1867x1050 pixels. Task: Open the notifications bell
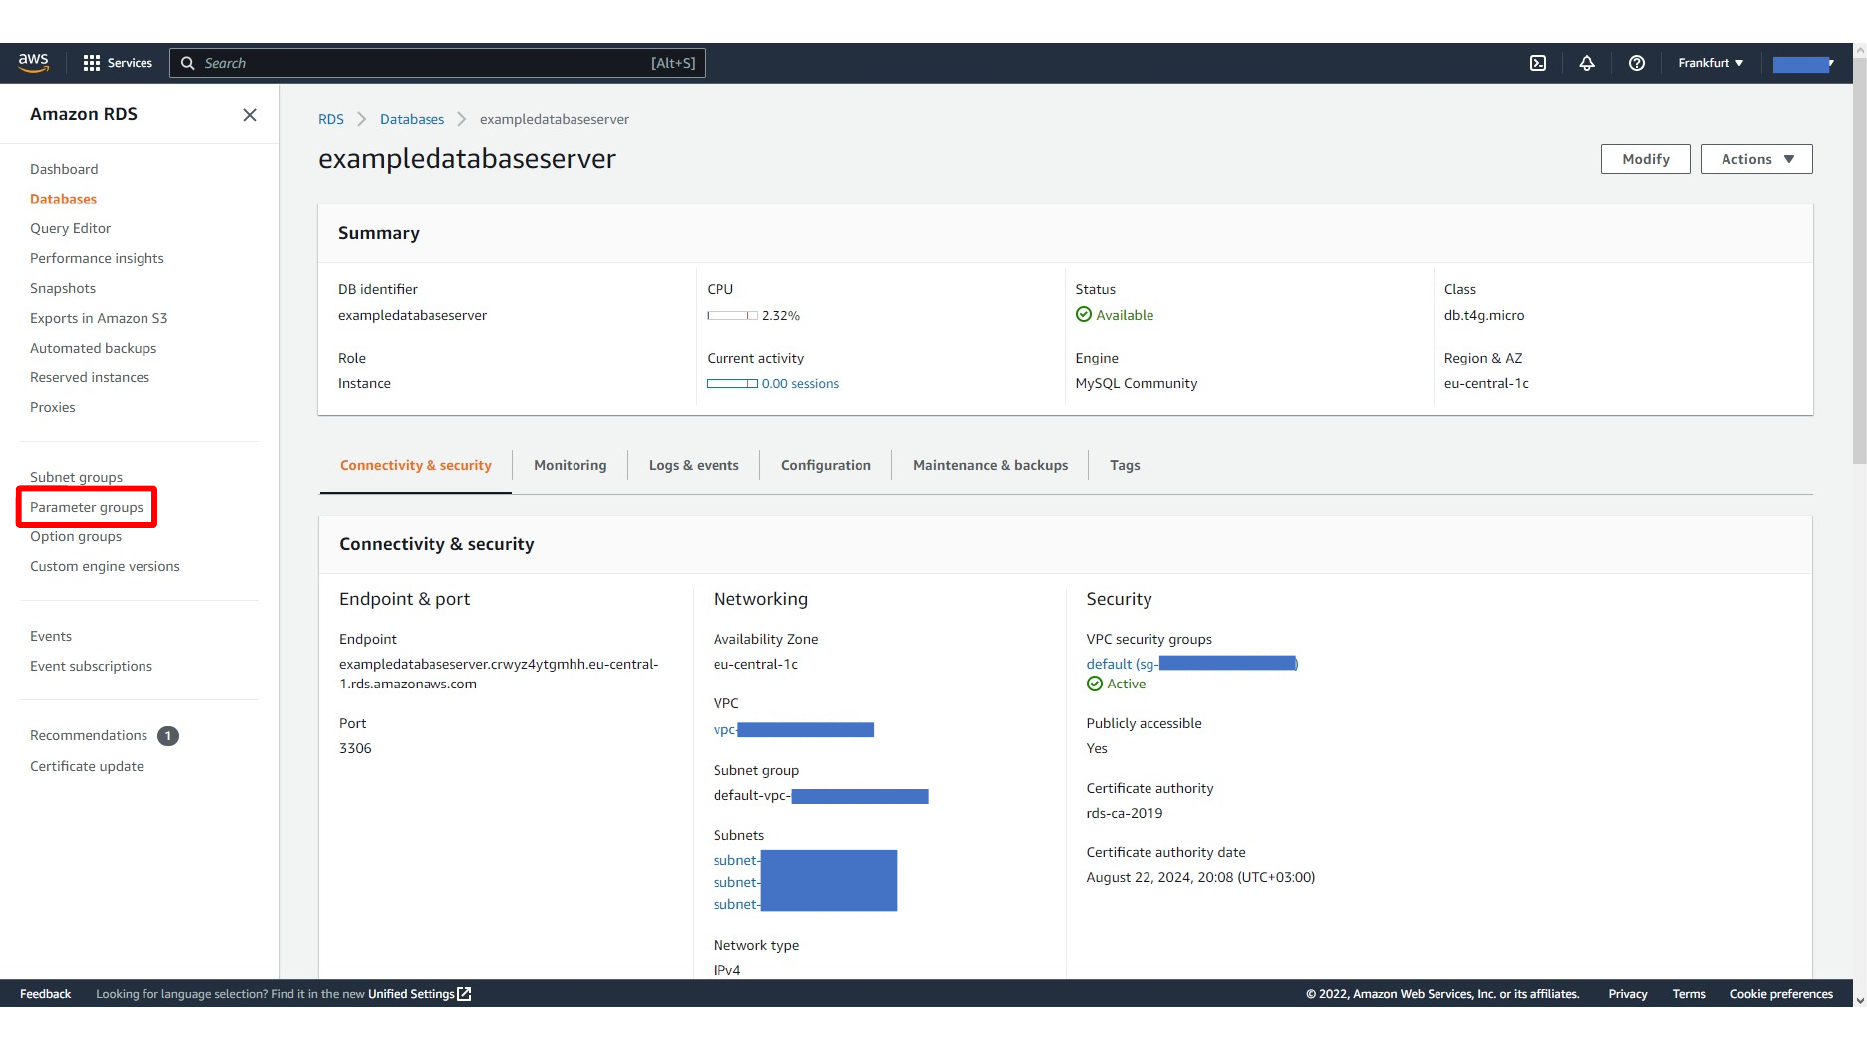tap(1587, 63)
